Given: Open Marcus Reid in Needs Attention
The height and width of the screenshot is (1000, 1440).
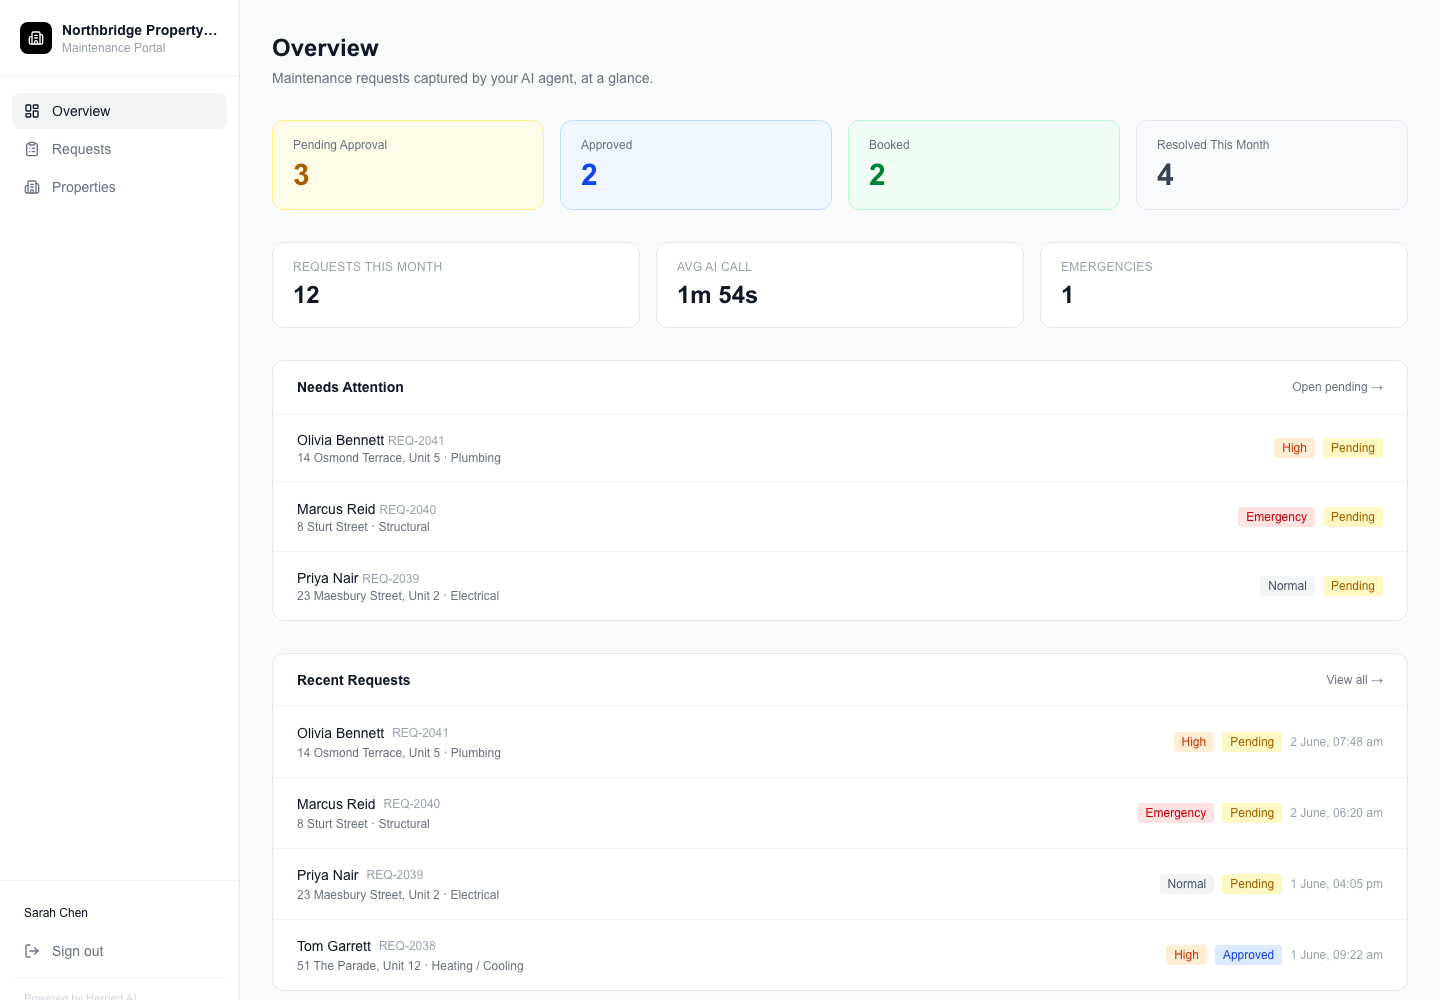Looking at the screenshot, I should click(840, 517).
